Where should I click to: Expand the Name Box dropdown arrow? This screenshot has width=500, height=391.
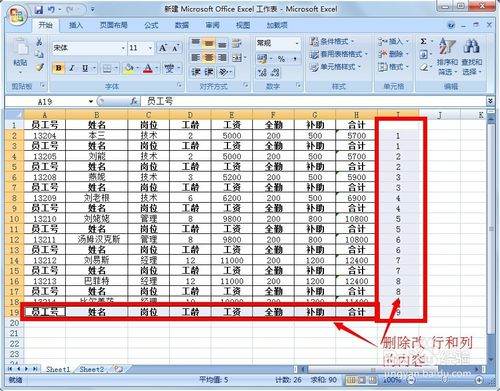tap(91, 101)
